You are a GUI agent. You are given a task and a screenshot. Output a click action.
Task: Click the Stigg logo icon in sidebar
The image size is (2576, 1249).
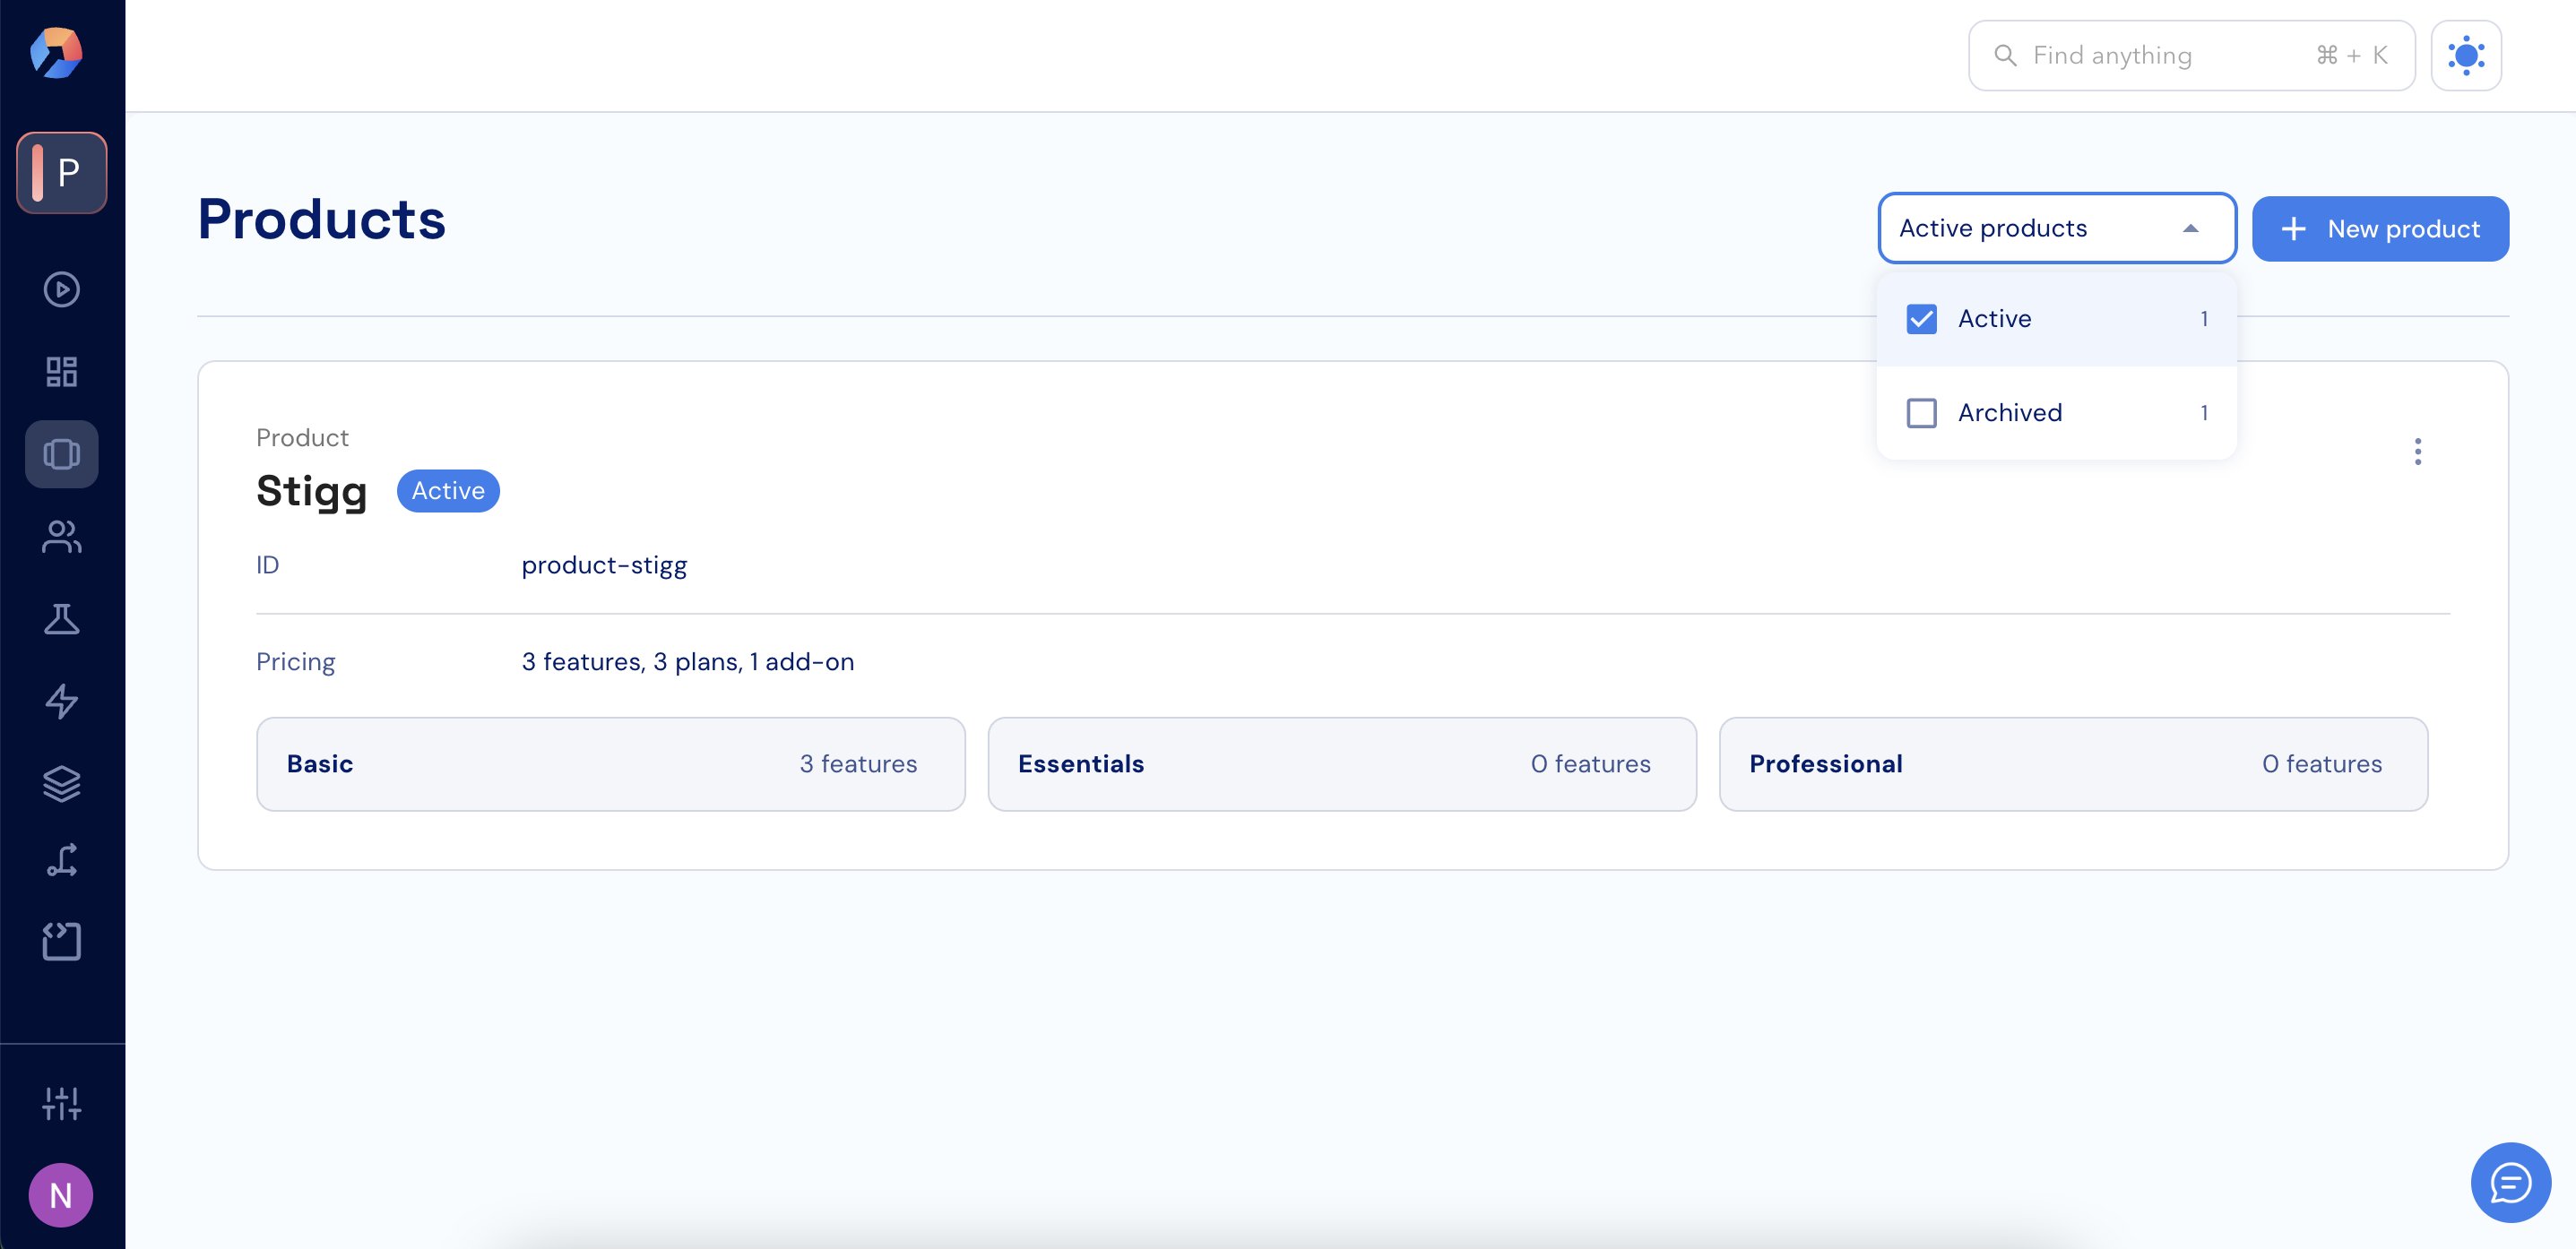56,53
